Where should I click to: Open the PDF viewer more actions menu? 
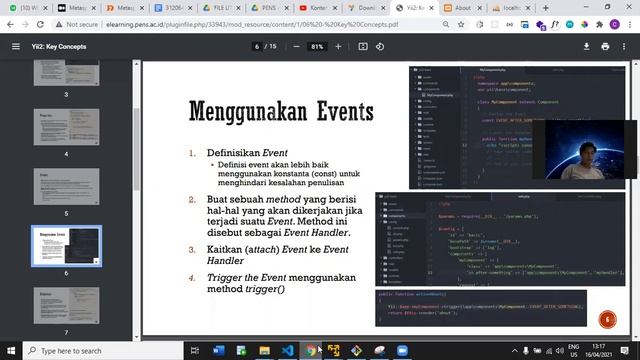(x=624, y=47)
